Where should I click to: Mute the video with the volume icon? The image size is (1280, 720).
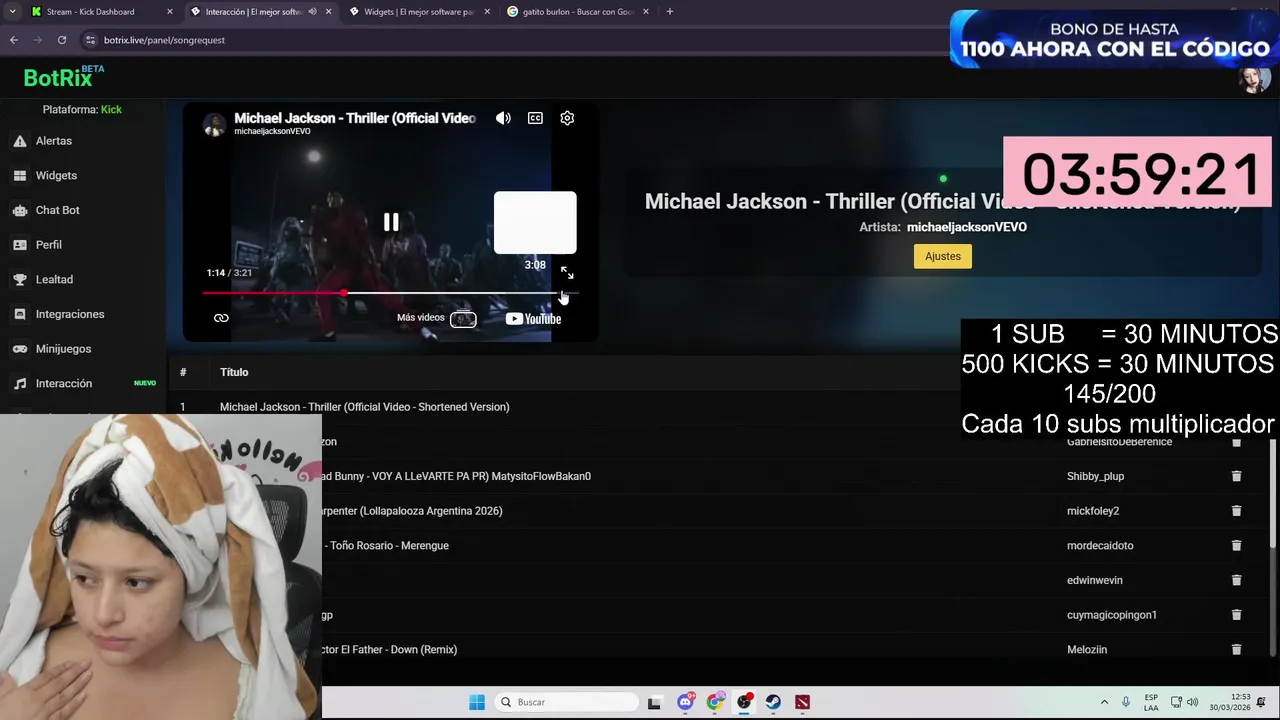click(503, 118)
